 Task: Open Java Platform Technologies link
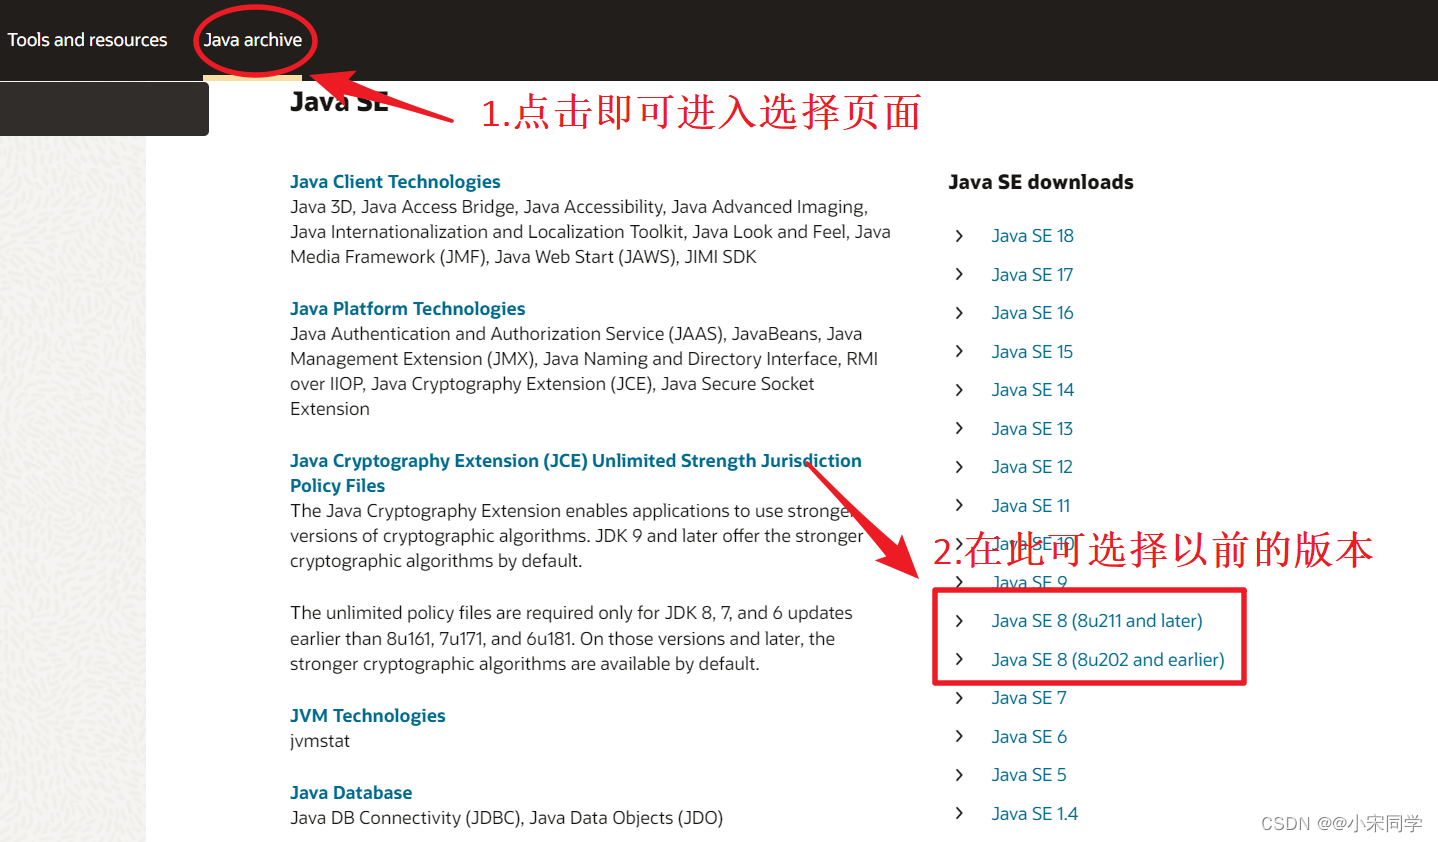(407, 309)
